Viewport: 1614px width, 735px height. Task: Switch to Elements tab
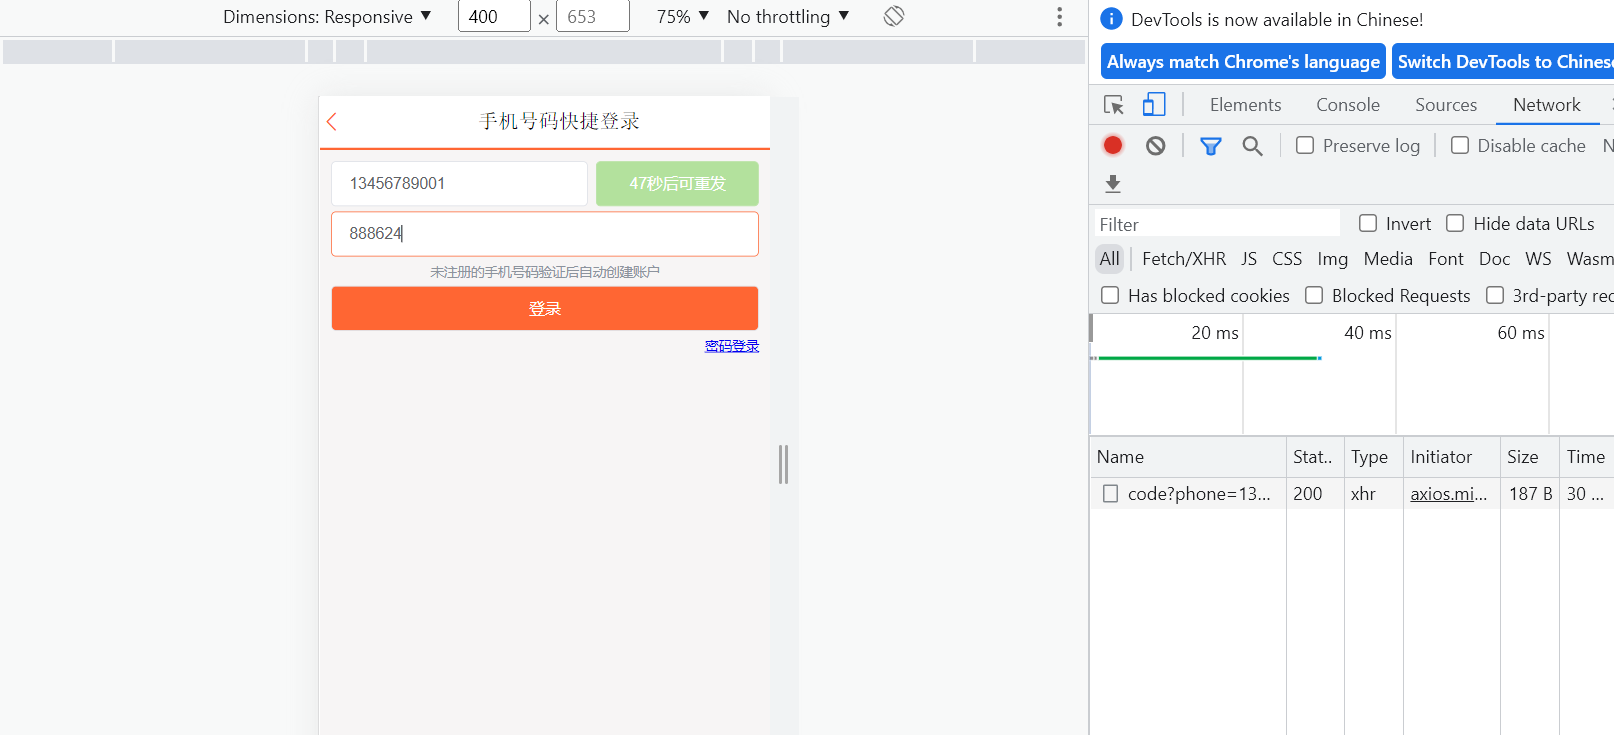point(1245,105)
